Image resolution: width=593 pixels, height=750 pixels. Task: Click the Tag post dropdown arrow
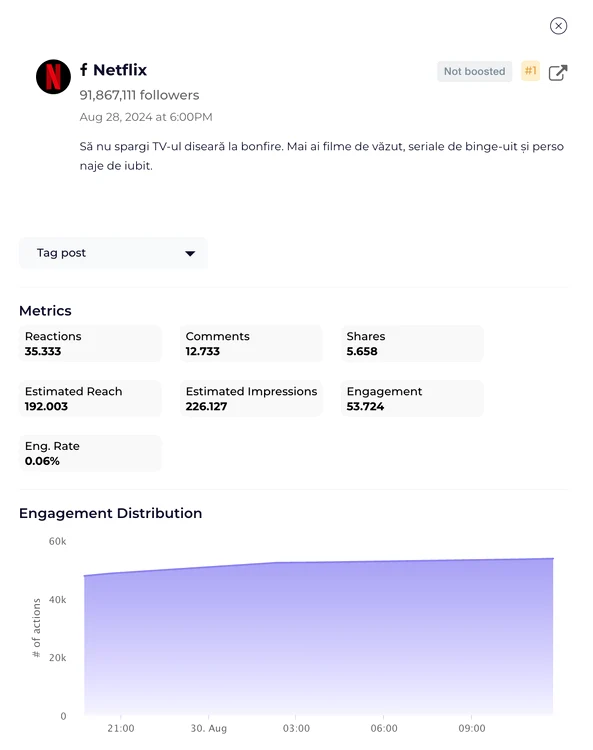point(190,254)
